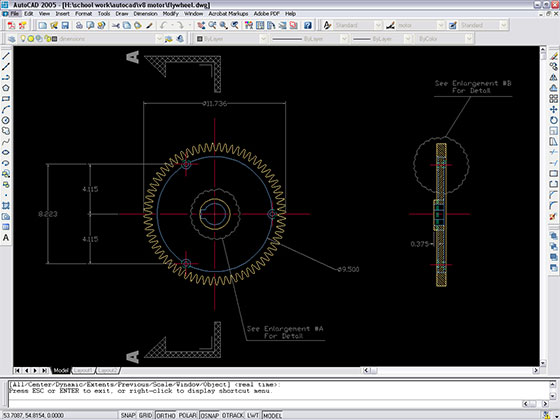Select the Polygon draw tool
The height and width of the screenshot is (420, 560).
tap(6, 88)
